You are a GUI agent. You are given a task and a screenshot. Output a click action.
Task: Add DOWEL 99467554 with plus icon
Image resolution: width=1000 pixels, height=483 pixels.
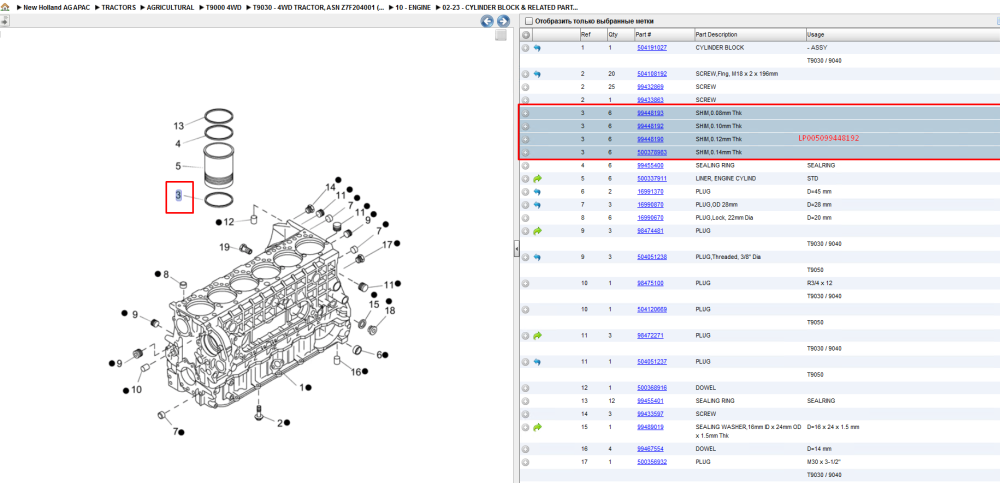tap(526, 449)
